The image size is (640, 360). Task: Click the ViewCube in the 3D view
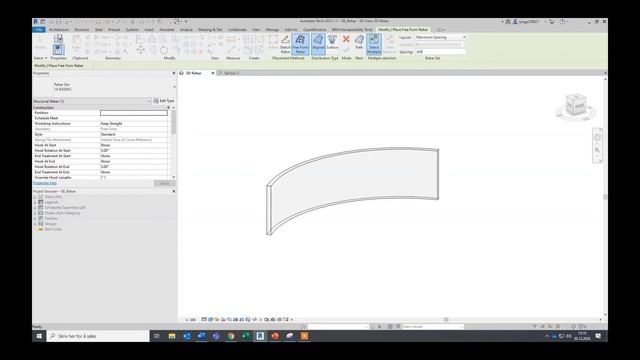(575, 106)
